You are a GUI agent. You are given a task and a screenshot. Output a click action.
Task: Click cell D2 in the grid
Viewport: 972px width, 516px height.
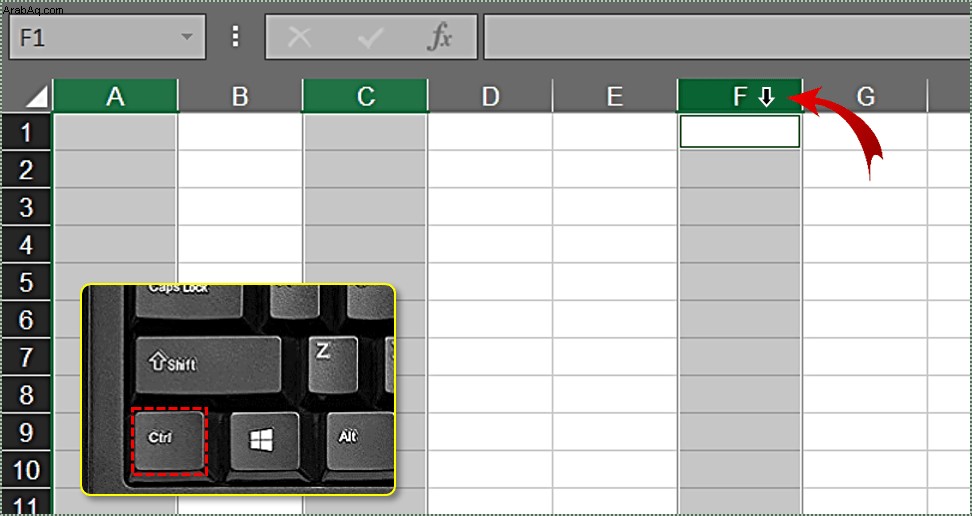coord(490,169)
